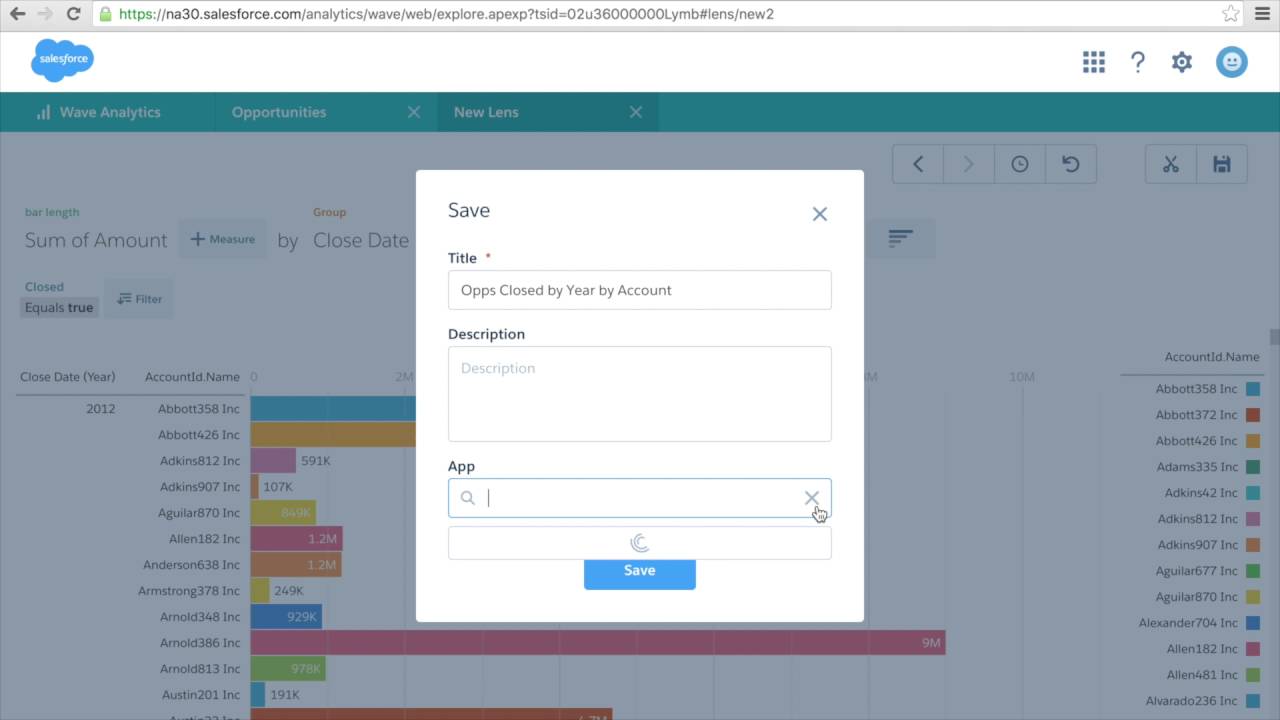Click row label Anderson638 Inc

tap(191, 565)
